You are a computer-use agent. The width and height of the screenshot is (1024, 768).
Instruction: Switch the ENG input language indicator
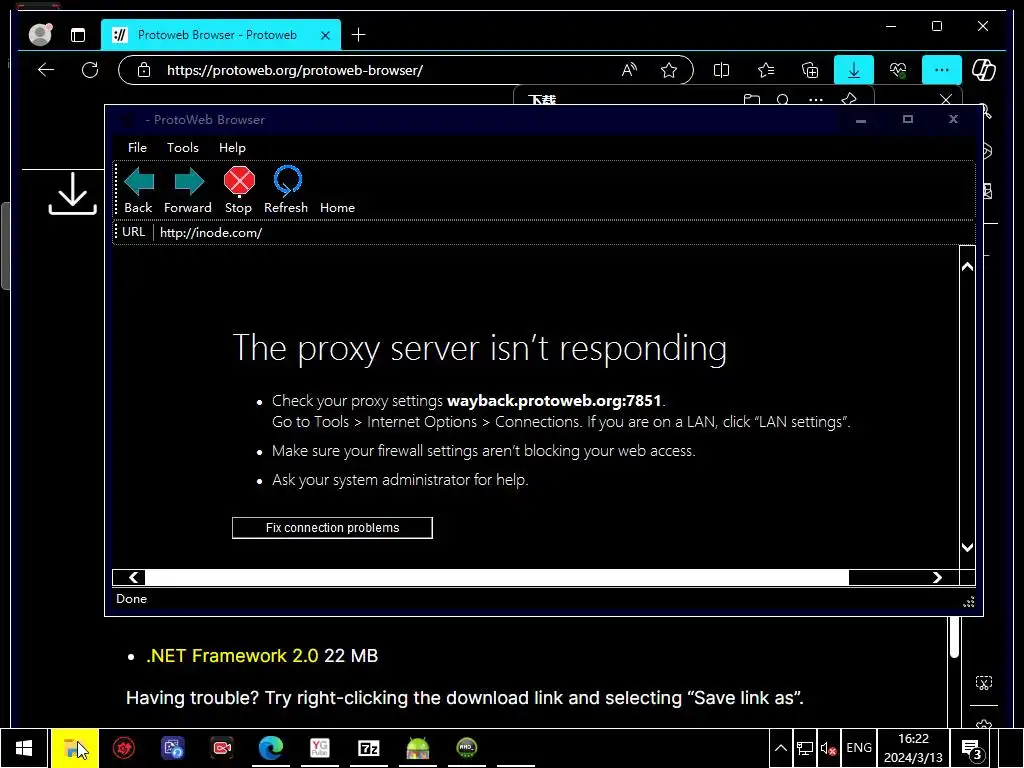click(x=859, y=748)
